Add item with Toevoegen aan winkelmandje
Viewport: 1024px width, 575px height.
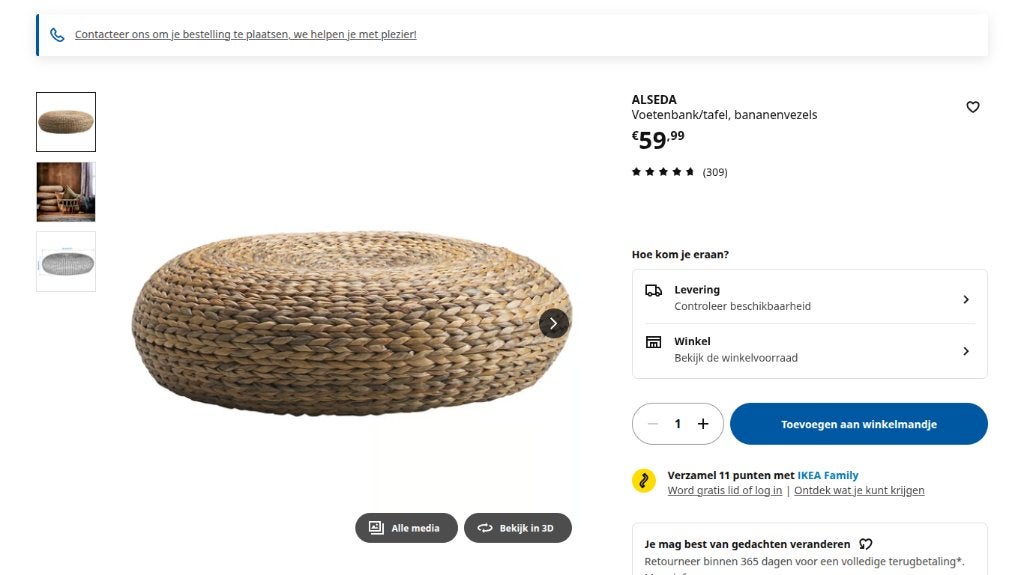[859, 424]
